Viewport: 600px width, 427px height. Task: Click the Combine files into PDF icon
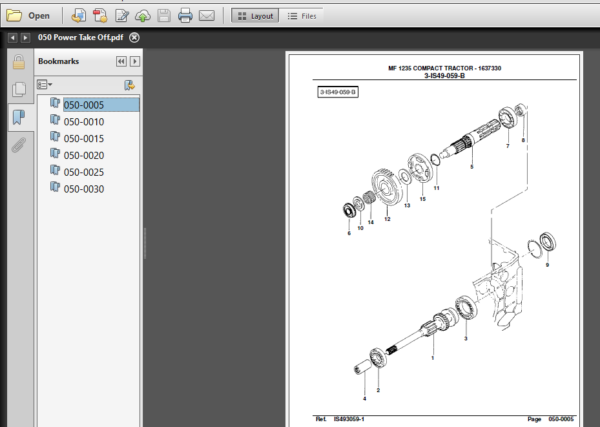[100, 16]
